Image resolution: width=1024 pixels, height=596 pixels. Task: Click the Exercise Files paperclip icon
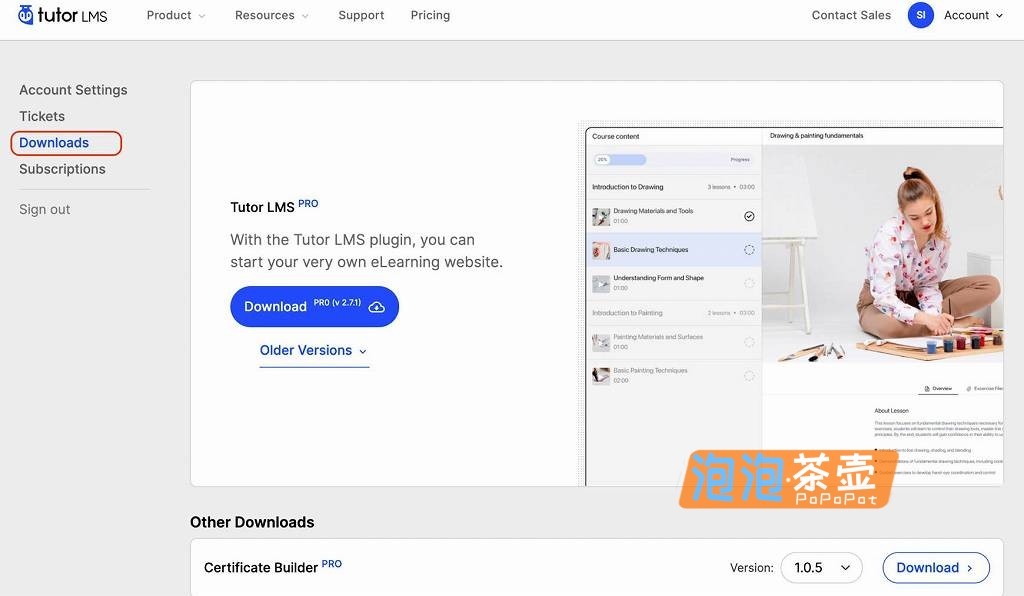pyautogui.click(x=968, y=388)
